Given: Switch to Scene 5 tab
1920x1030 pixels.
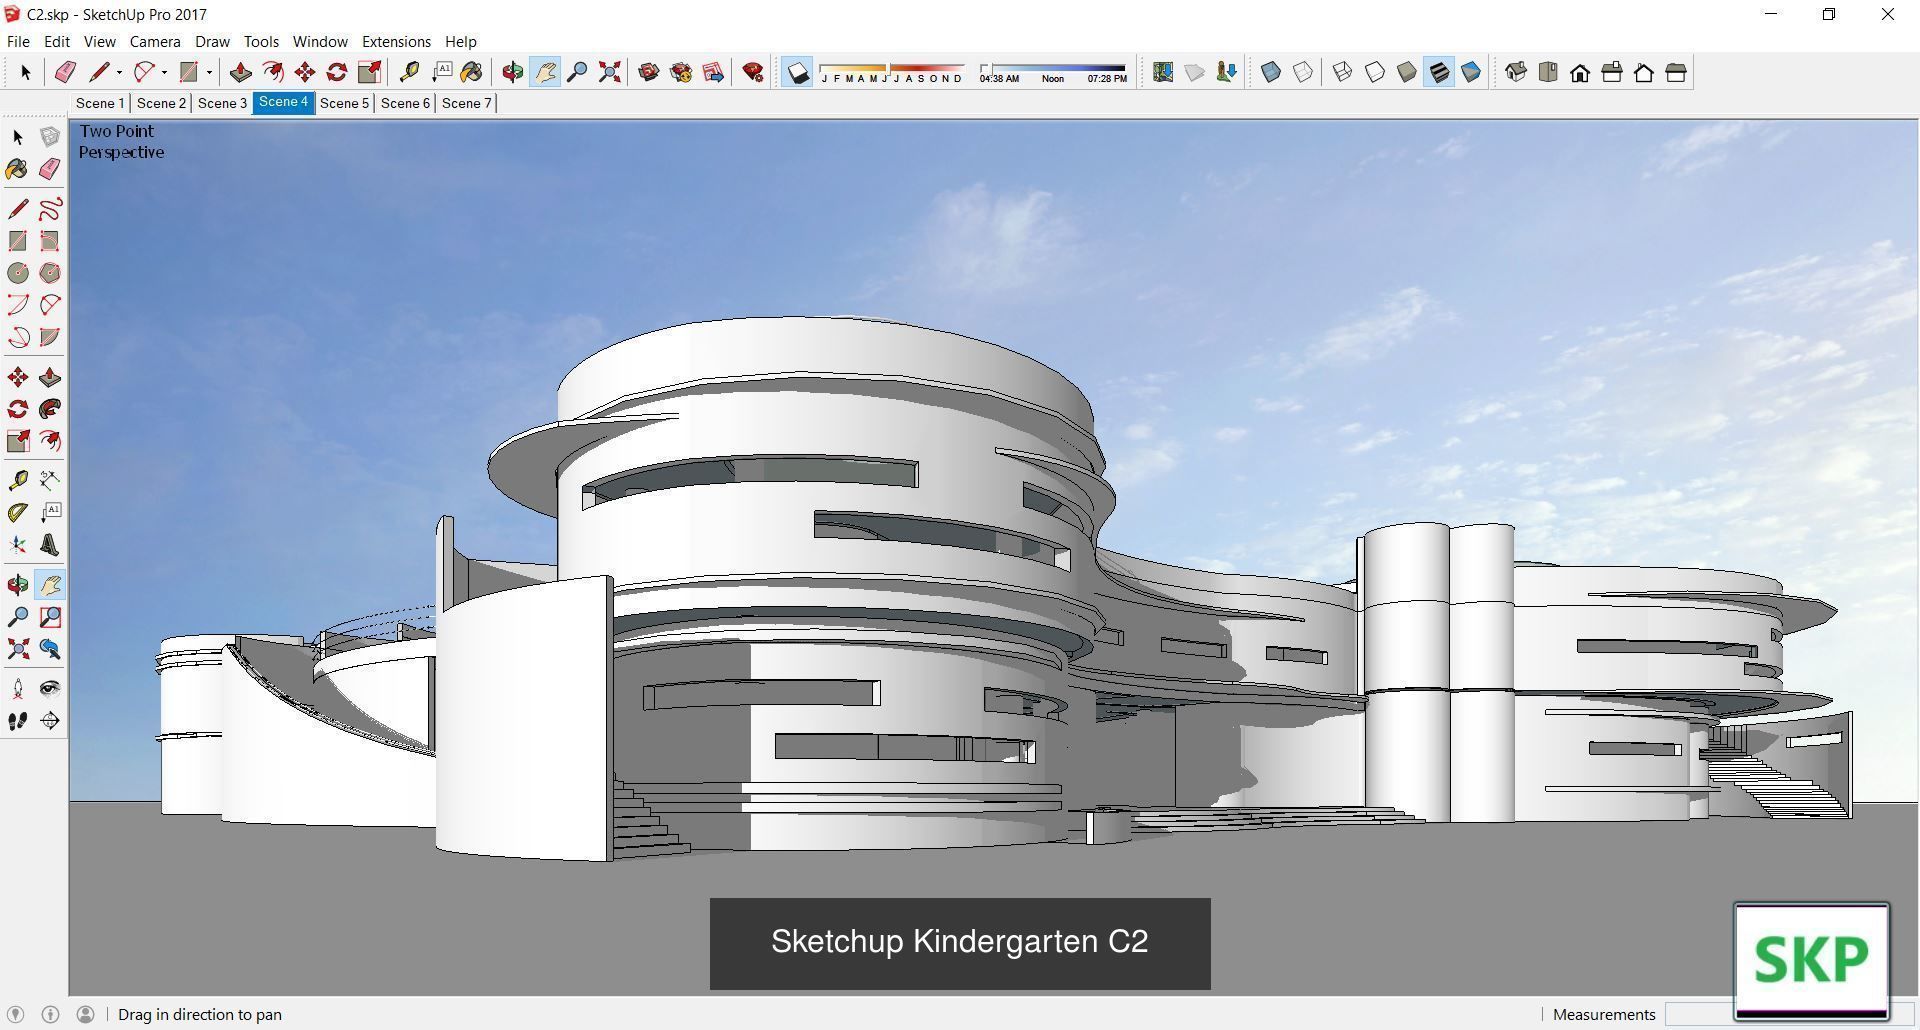Looking at the screenshot, I should pyautogui.click(x=344, y=103).
